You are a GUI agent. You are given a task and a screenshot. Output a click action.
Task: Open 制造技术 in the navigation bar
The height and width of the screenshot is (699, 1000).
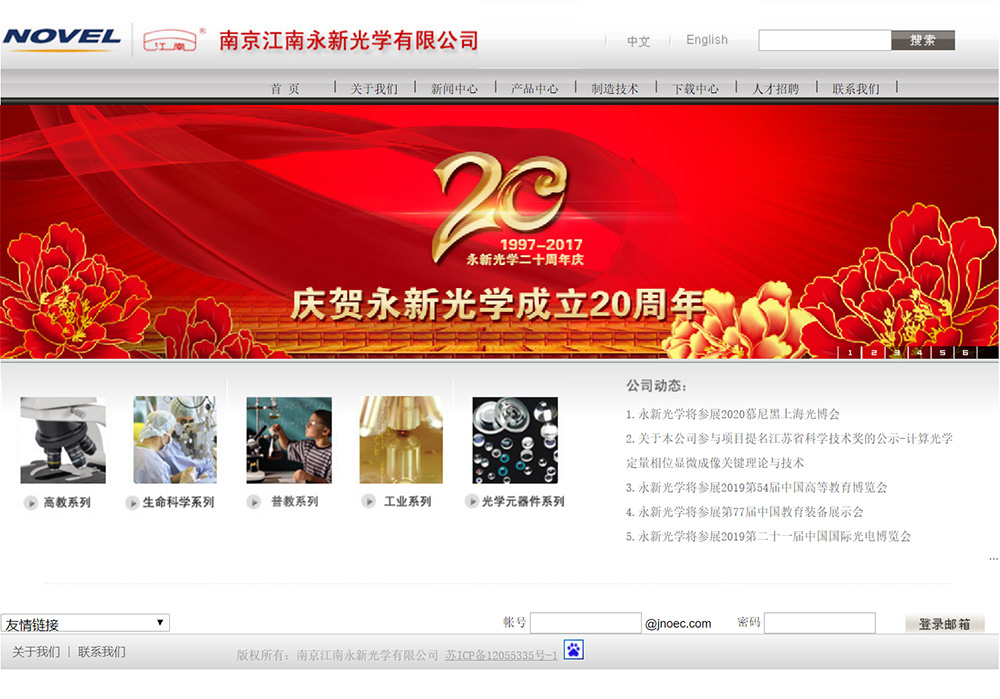click(x=615, y=89)
